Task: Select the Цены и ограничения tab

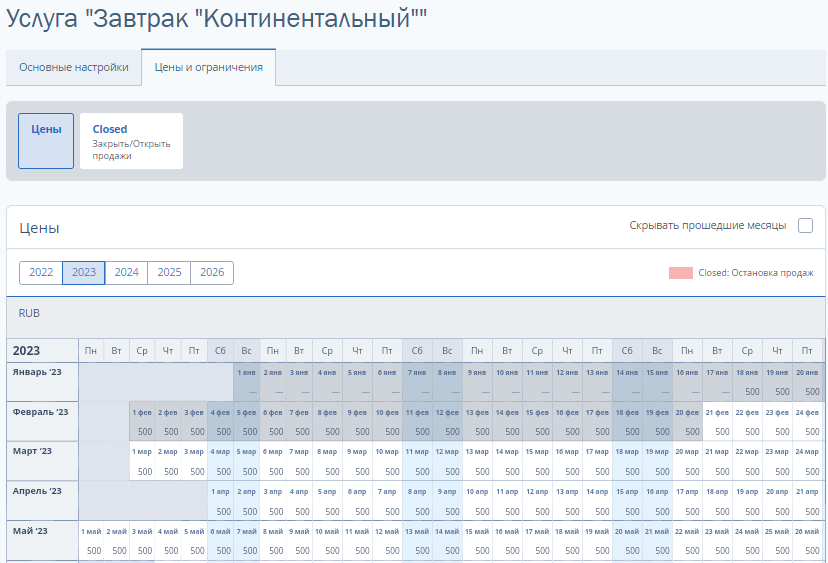Action: (209, 68)
